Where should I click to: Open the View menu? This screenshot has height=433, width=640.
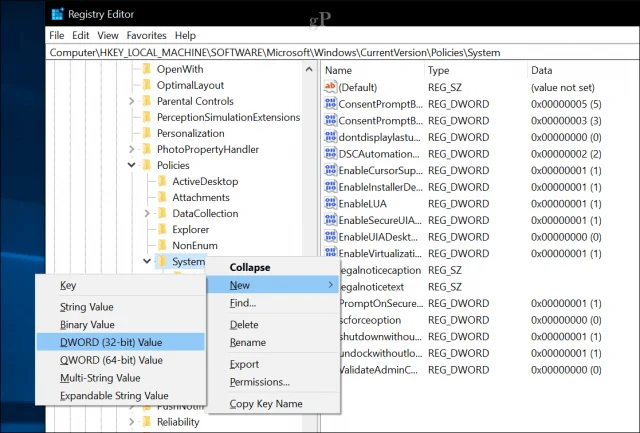coord(108,36)
